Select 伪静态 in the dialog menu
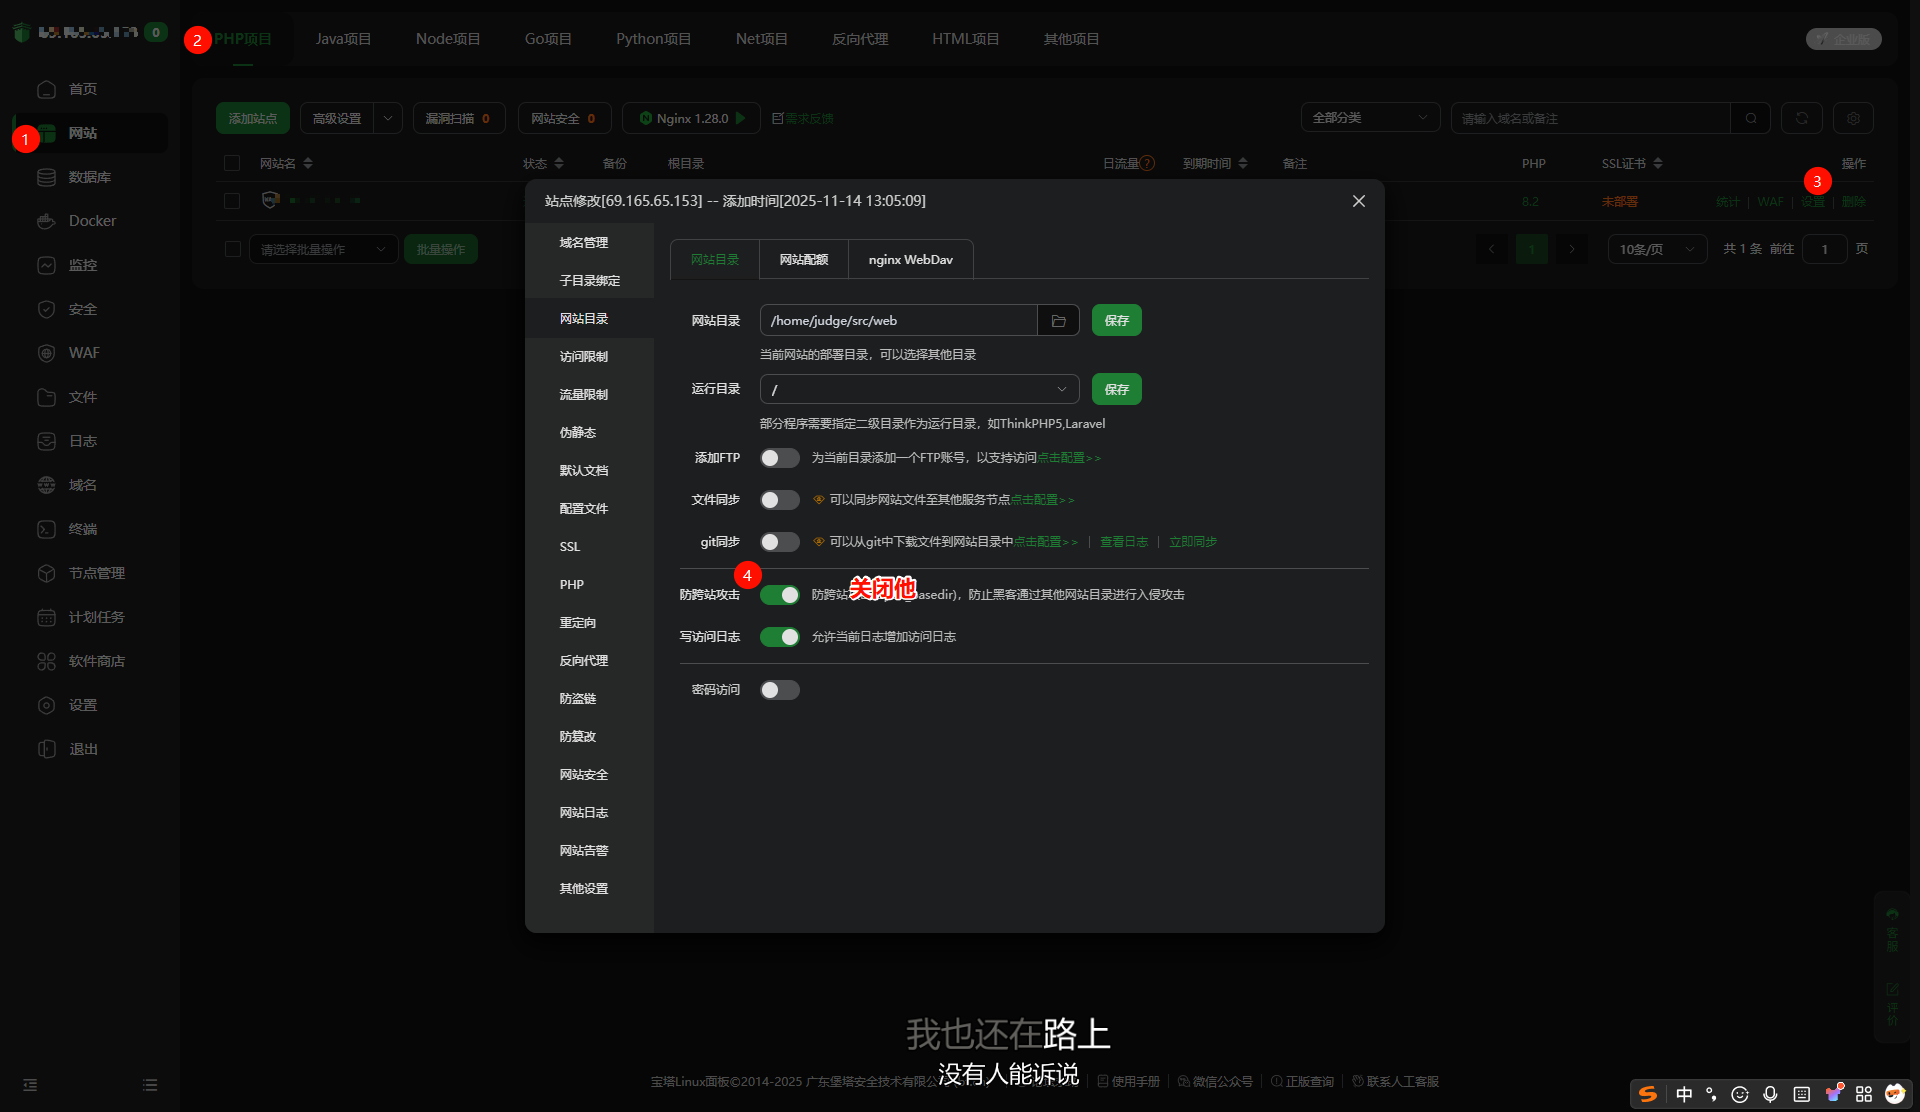This screenshot has height=1112, width=1920. 577,433
